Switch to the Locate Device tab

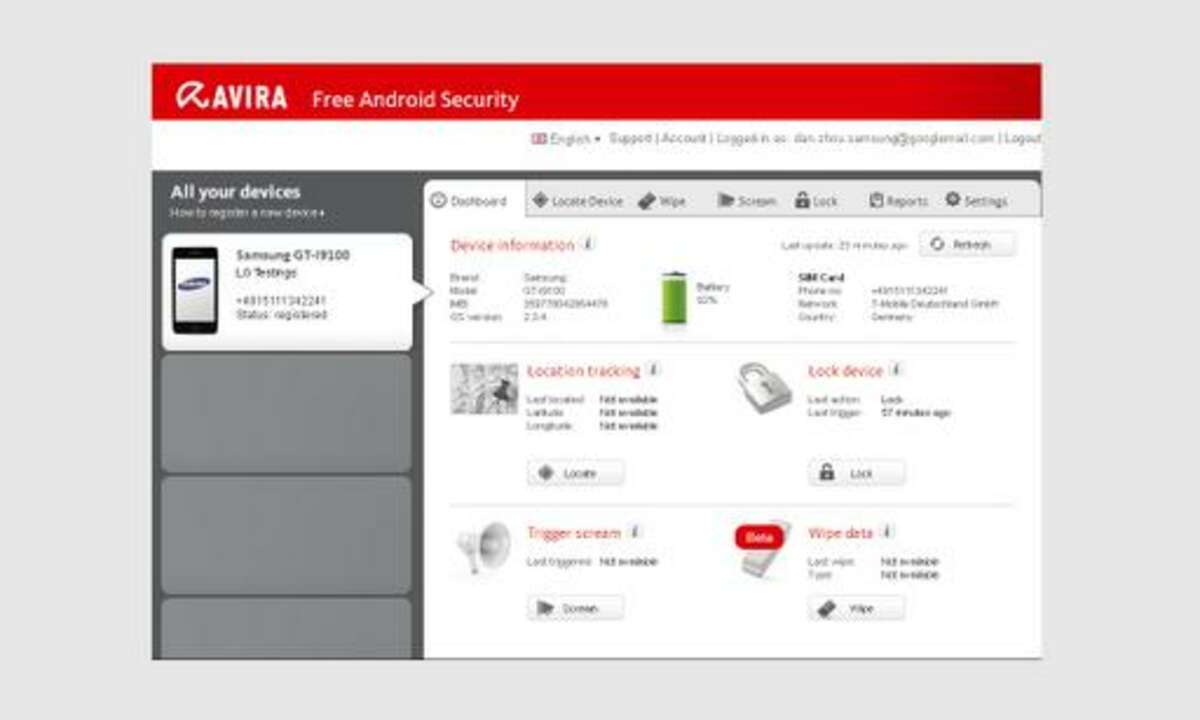577,200
